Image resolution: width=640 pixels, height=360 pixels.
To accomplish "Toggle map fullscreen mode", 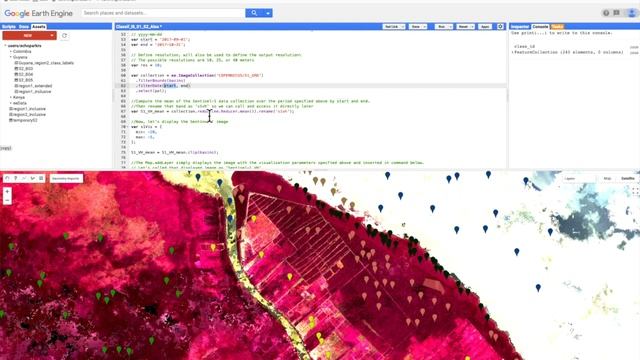I will (x=635, y=191).
